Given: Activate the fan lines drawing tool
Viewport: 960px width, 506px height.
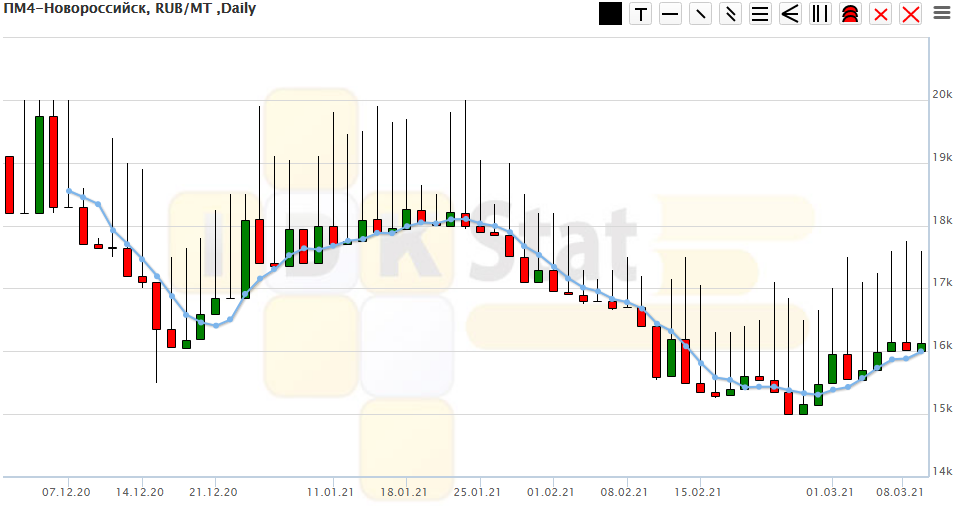Looking at the screenshot, I should (x=790, y=14).
